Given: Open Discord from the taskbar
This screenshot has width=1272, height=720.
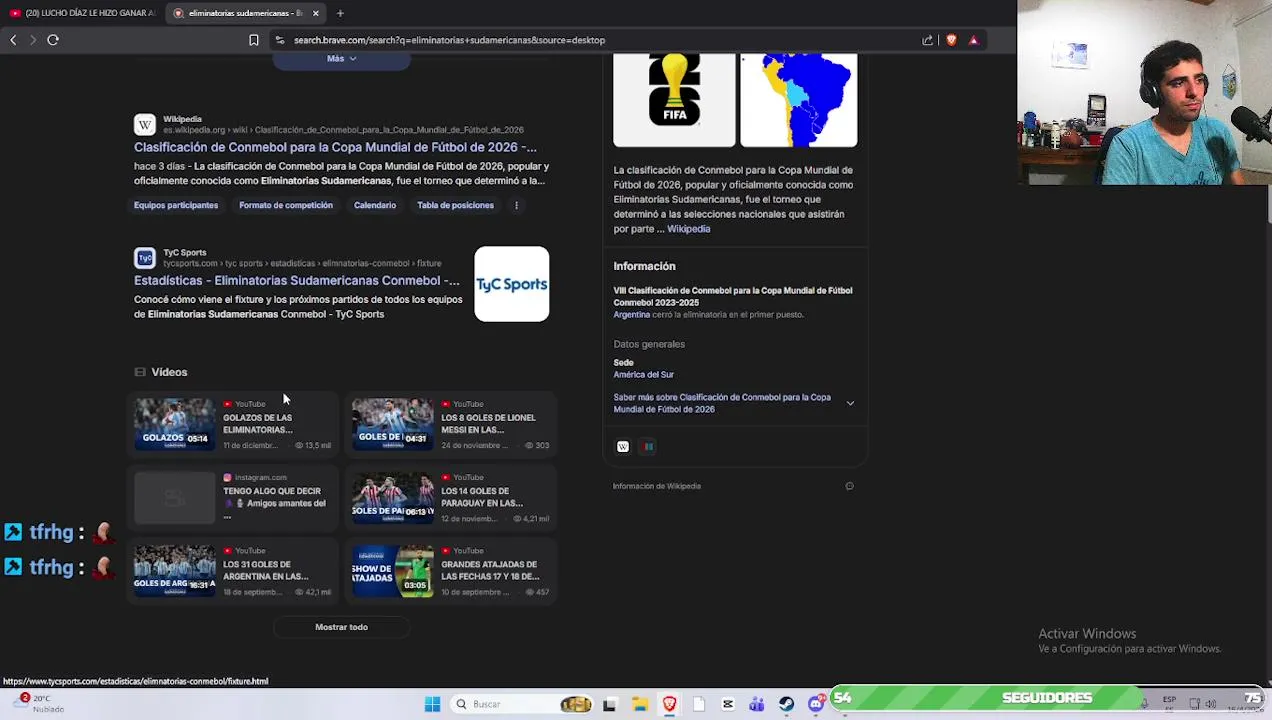Looking at the screenshot, I should click(x=816, y=704).
